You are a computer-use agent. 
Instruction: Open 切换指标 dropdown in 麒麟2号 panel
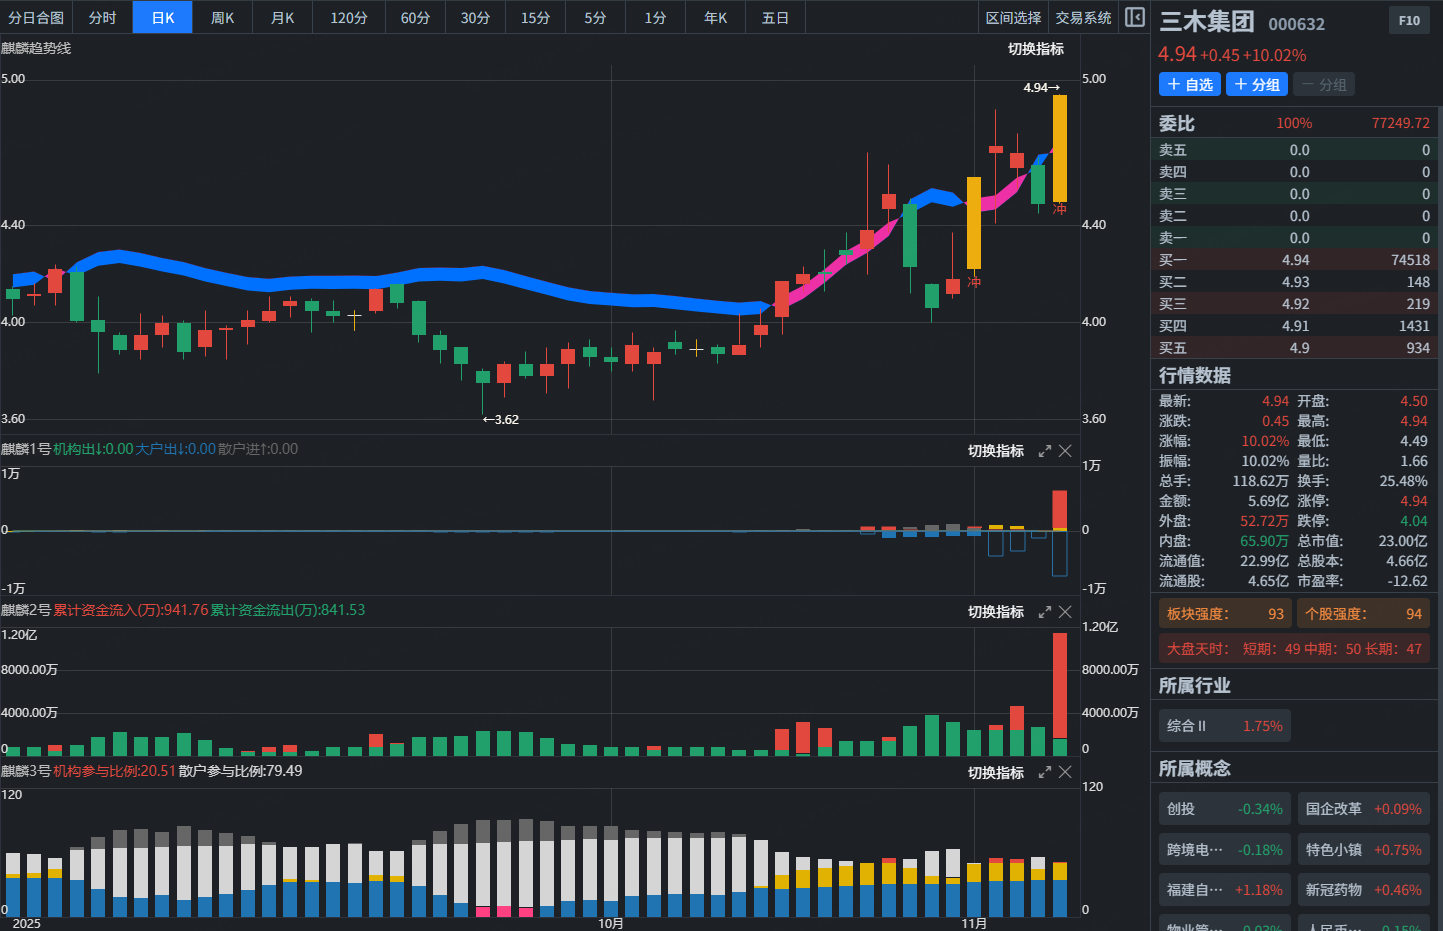pos(995,612)
